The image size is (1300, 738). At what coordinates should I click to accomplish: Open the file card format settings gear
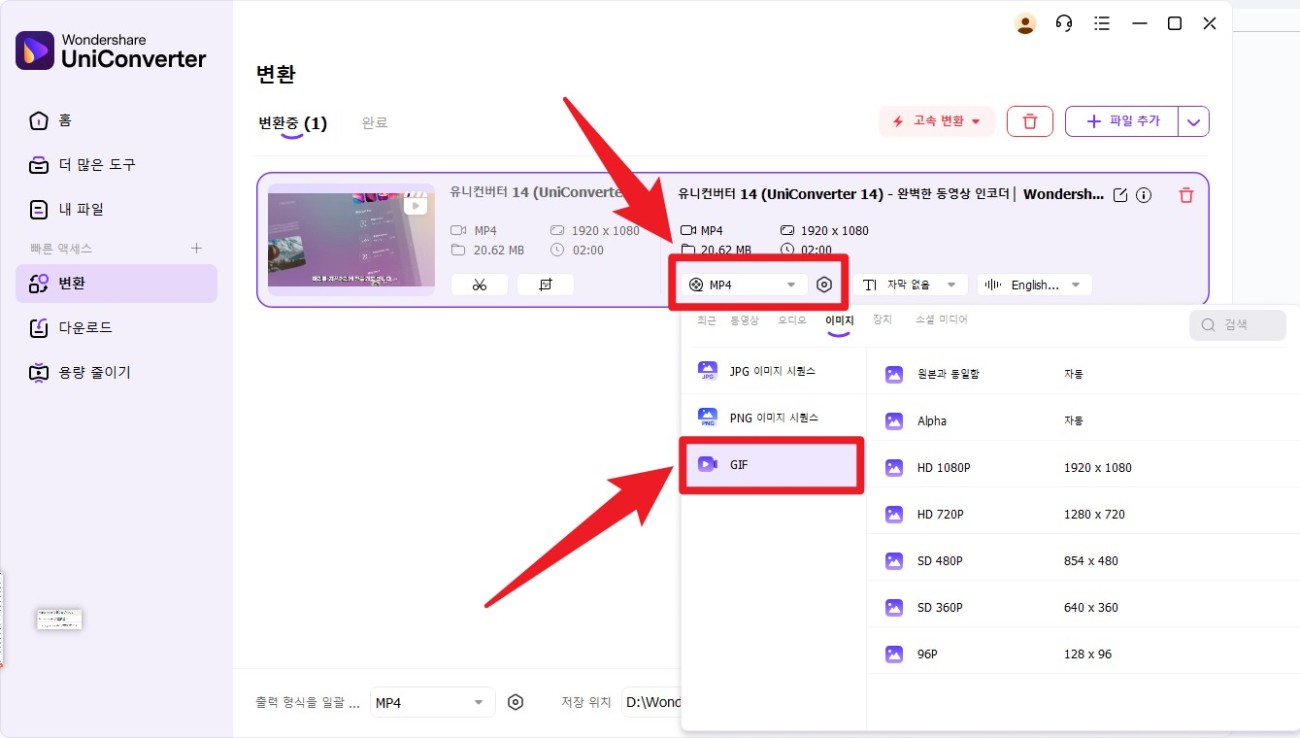[x=824, y=285]
